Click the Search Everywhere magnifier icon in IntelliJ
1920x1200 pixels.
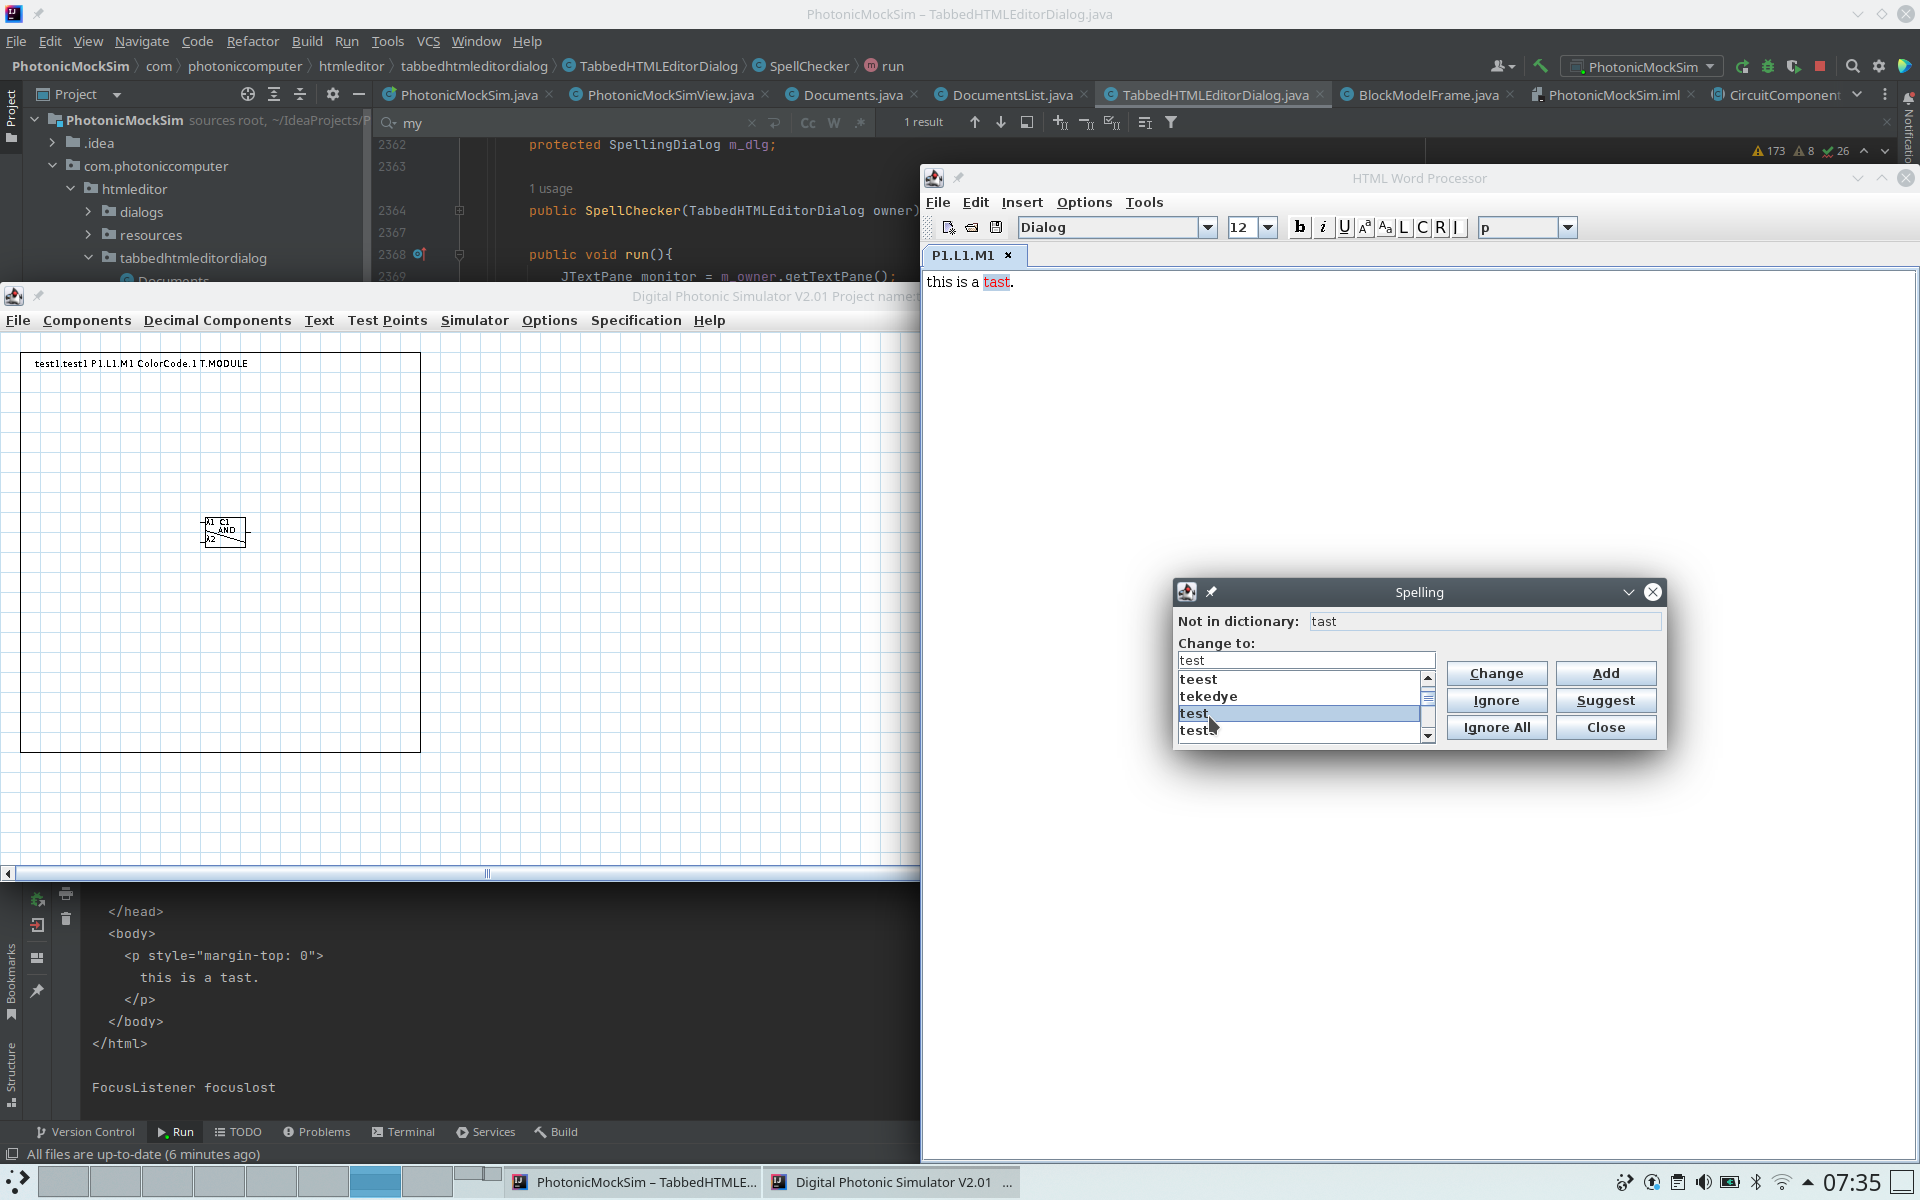pyautogui.click(x=1852, y=67)
